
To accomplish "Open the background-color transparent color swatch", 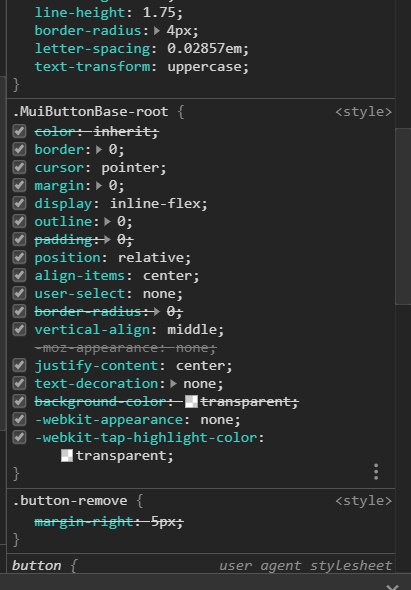I will click(x=191, y=402).
